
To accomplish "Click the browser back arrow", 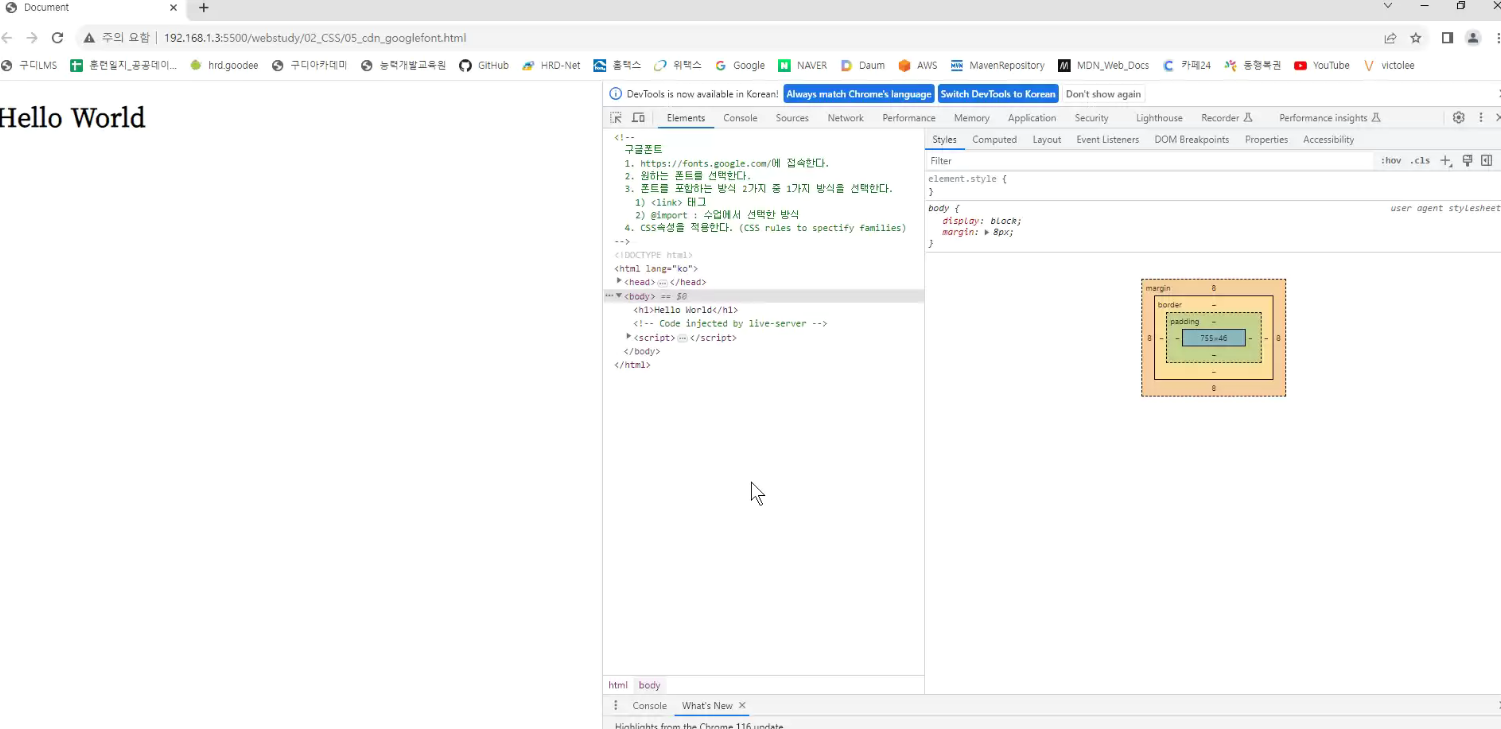I will coord(7,38).
